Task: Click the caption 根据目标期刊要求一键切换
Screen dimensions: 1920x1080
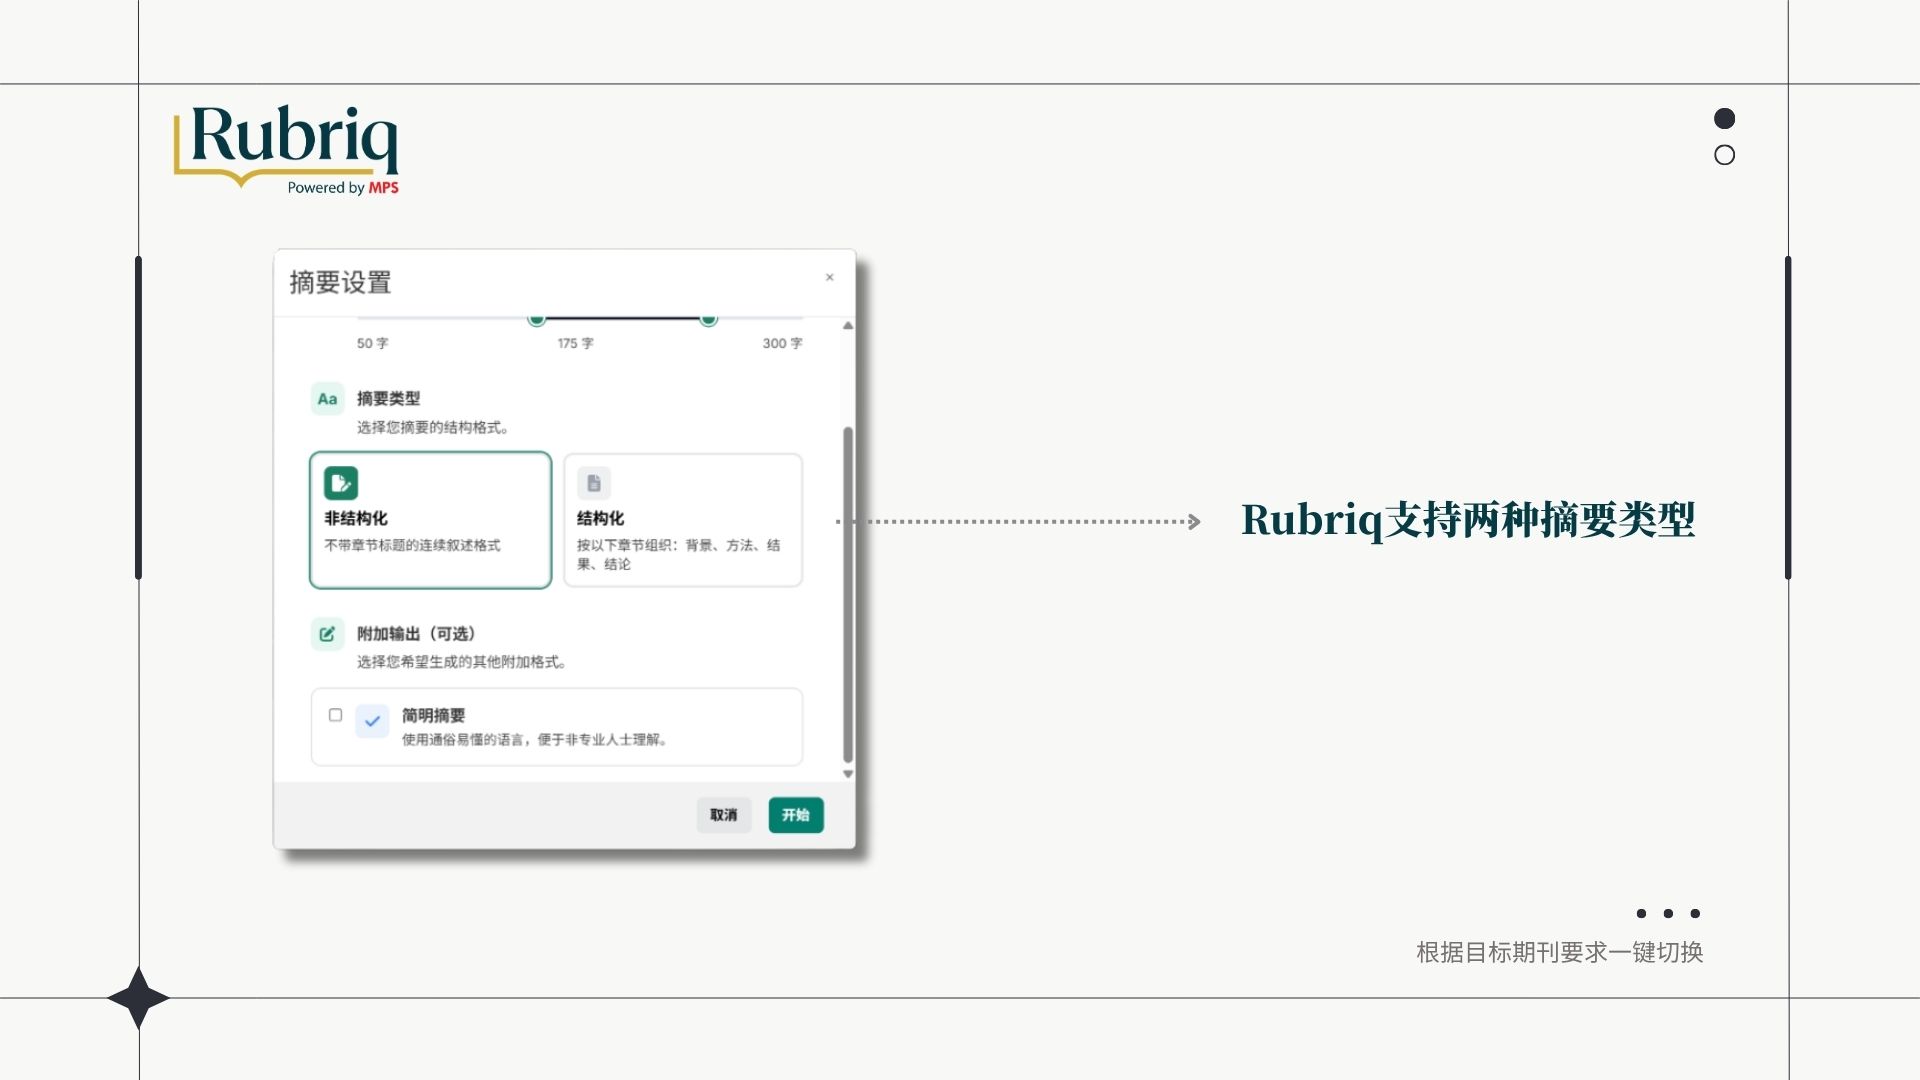Action: click(1560, 953)
